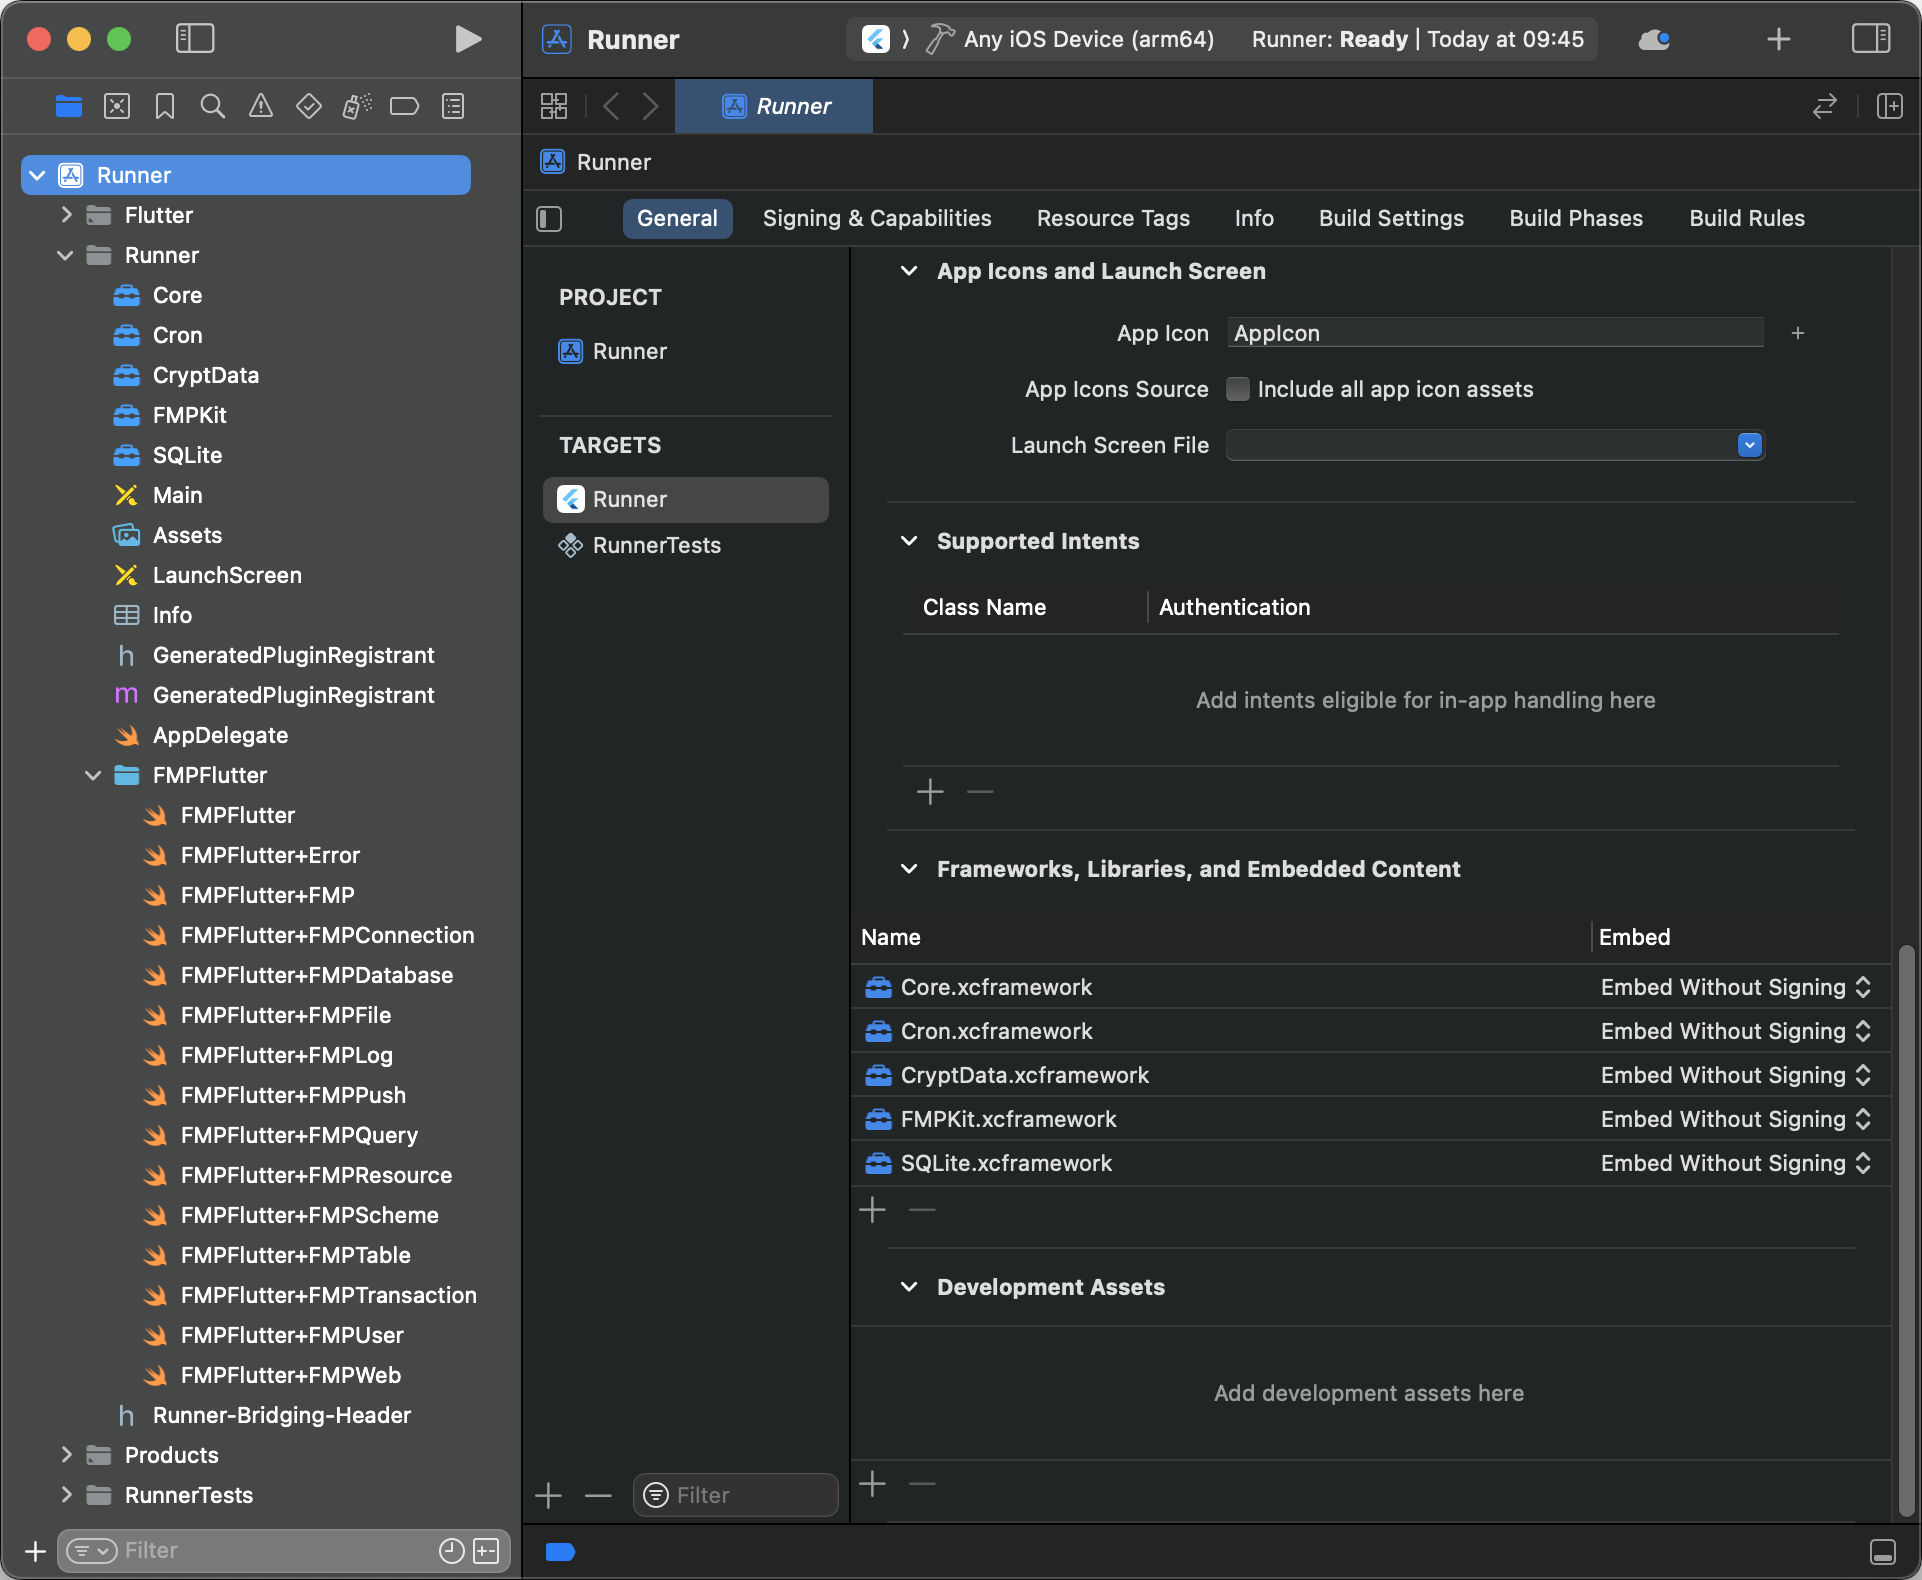The height and width of the screenshot is (1580, 1922).
Task: Switch to Build Settings tab
Action: tap(1390, 218)
